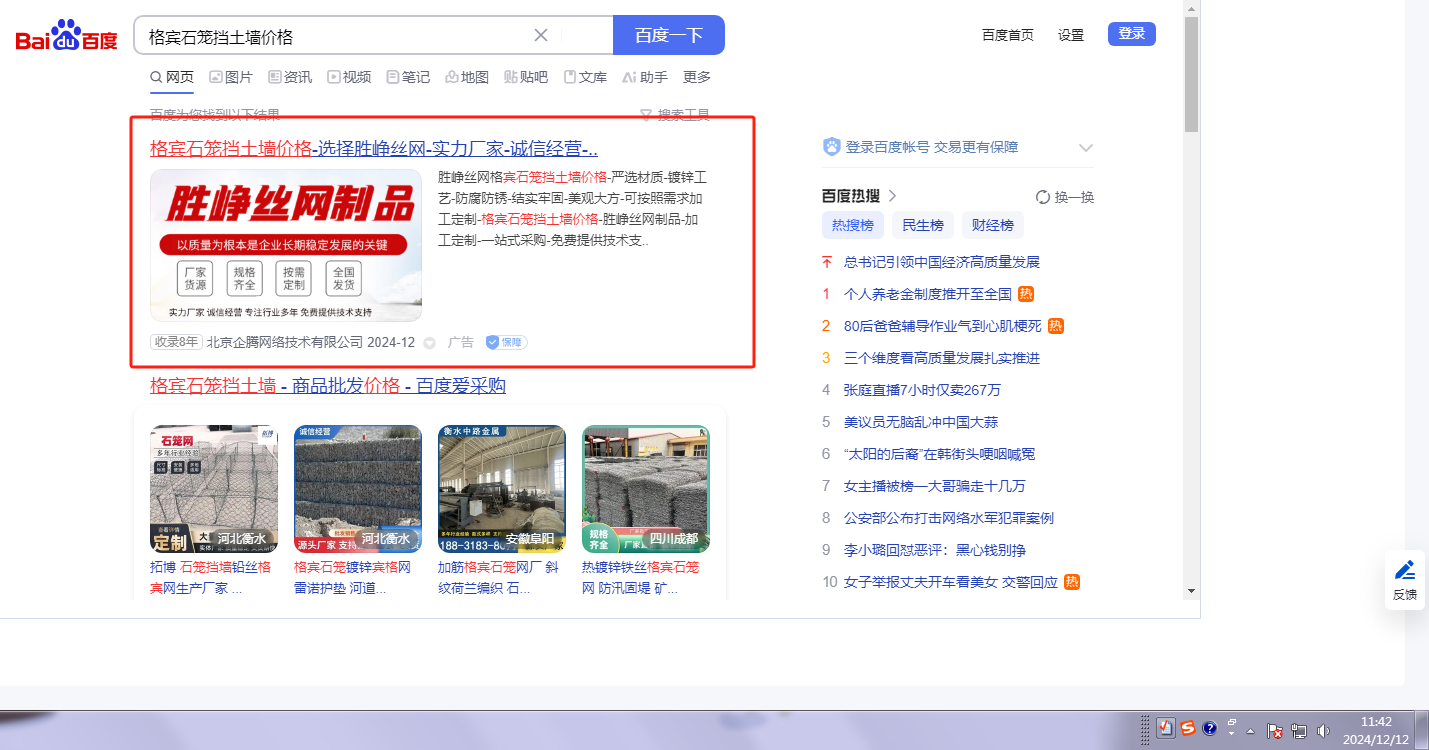Go to the 文库 tab
The width and height of the screenshot is (1429, 750).
(585, 77)
